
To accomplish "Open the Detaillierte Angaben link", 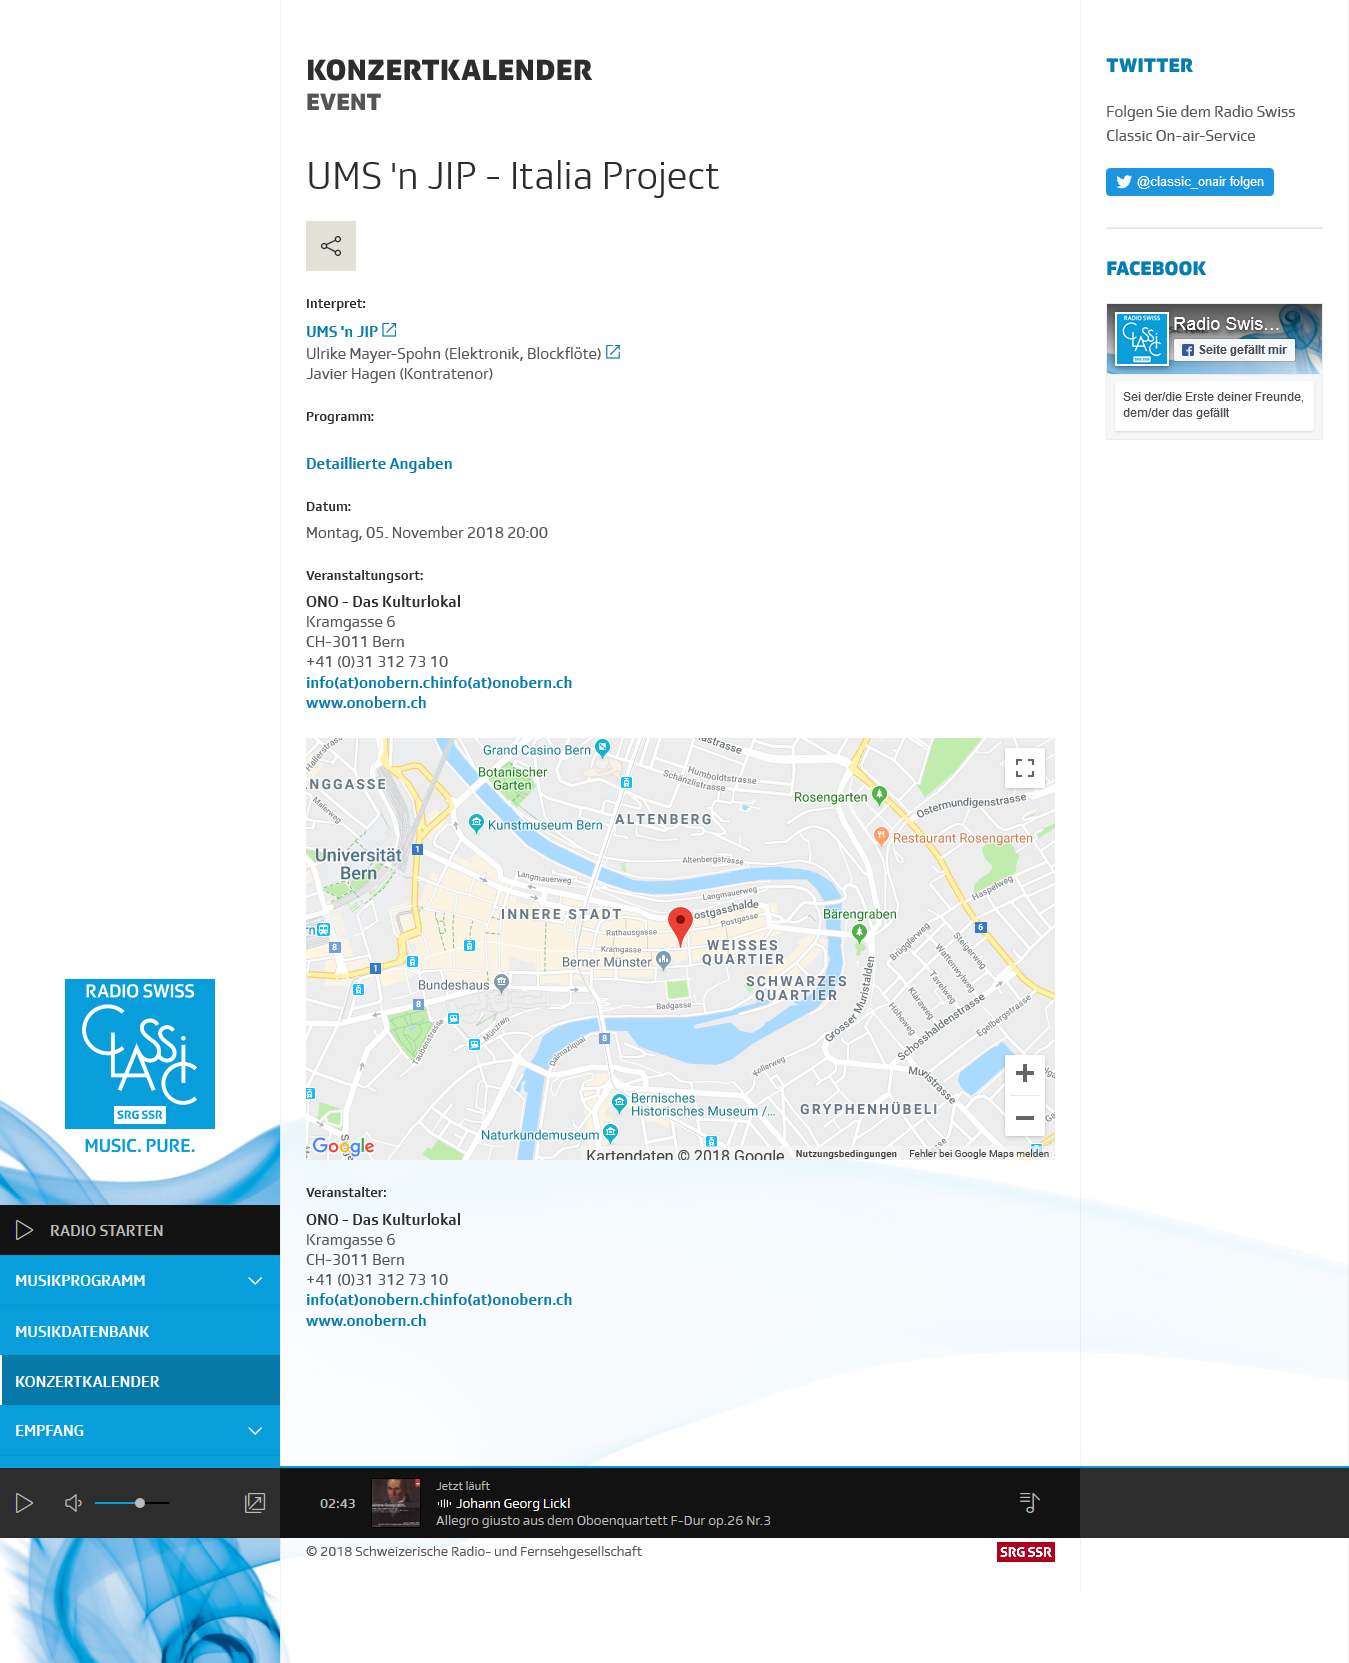I will (379, 464).
